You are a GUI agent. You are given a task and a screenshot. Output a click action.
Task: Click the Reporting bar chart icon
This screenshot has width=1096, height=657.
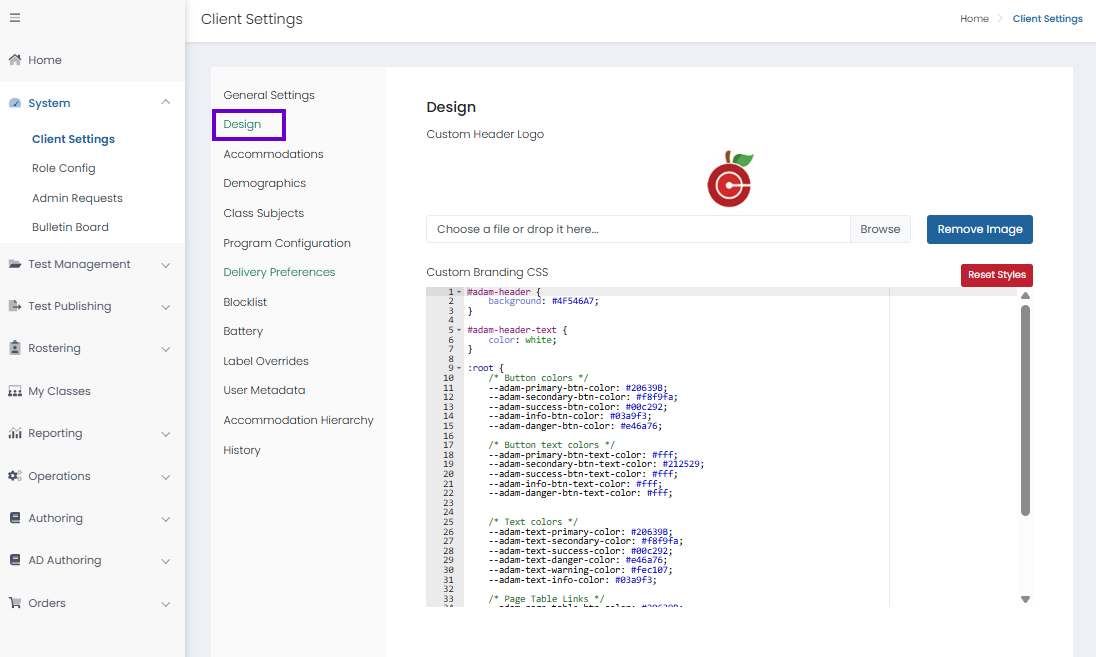pos(15,433)
